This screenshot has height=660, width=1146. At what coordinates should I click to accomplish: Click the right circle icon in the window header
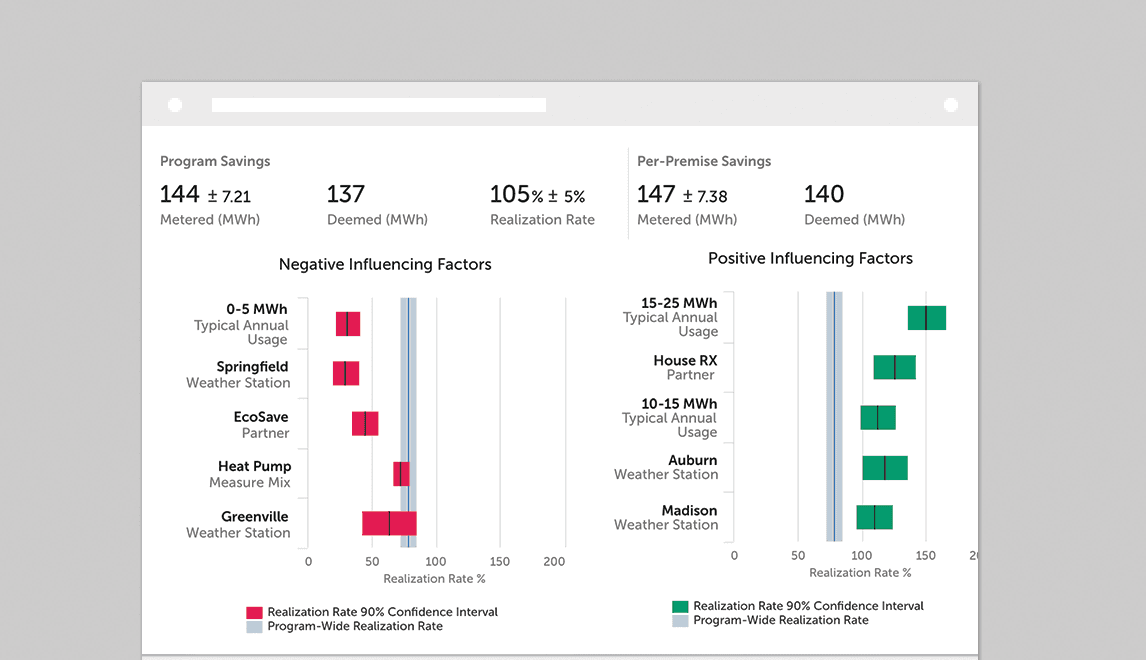click(x=951, y=105)
